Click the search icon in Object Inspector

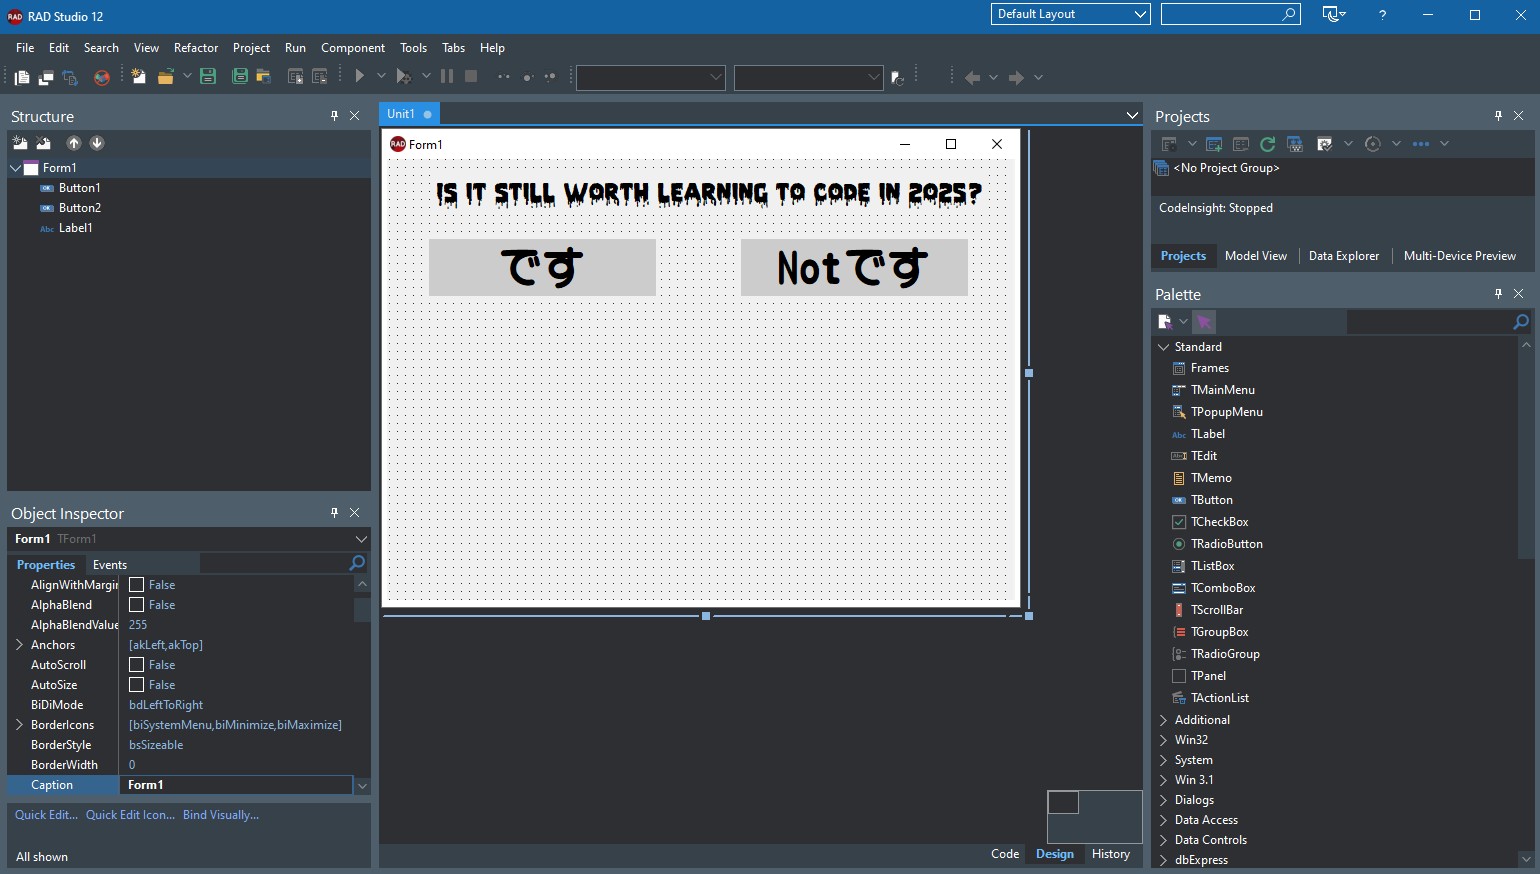click(x=357, y=564)
